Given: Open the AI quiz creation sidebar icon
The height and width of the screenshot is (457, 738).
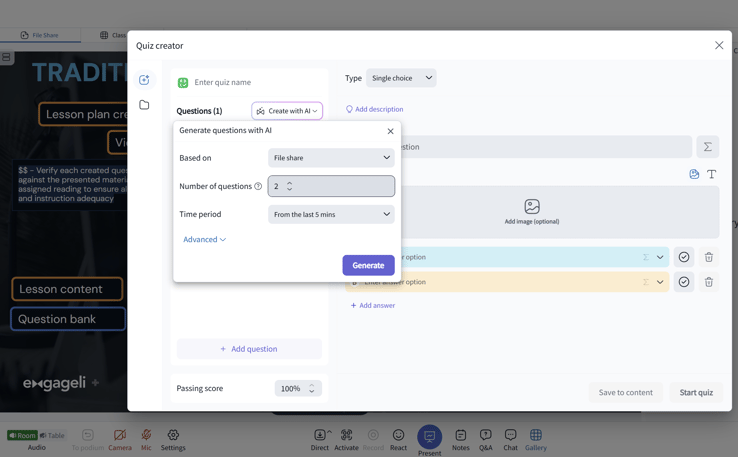Looking at the screenshot, I should 144,80.
